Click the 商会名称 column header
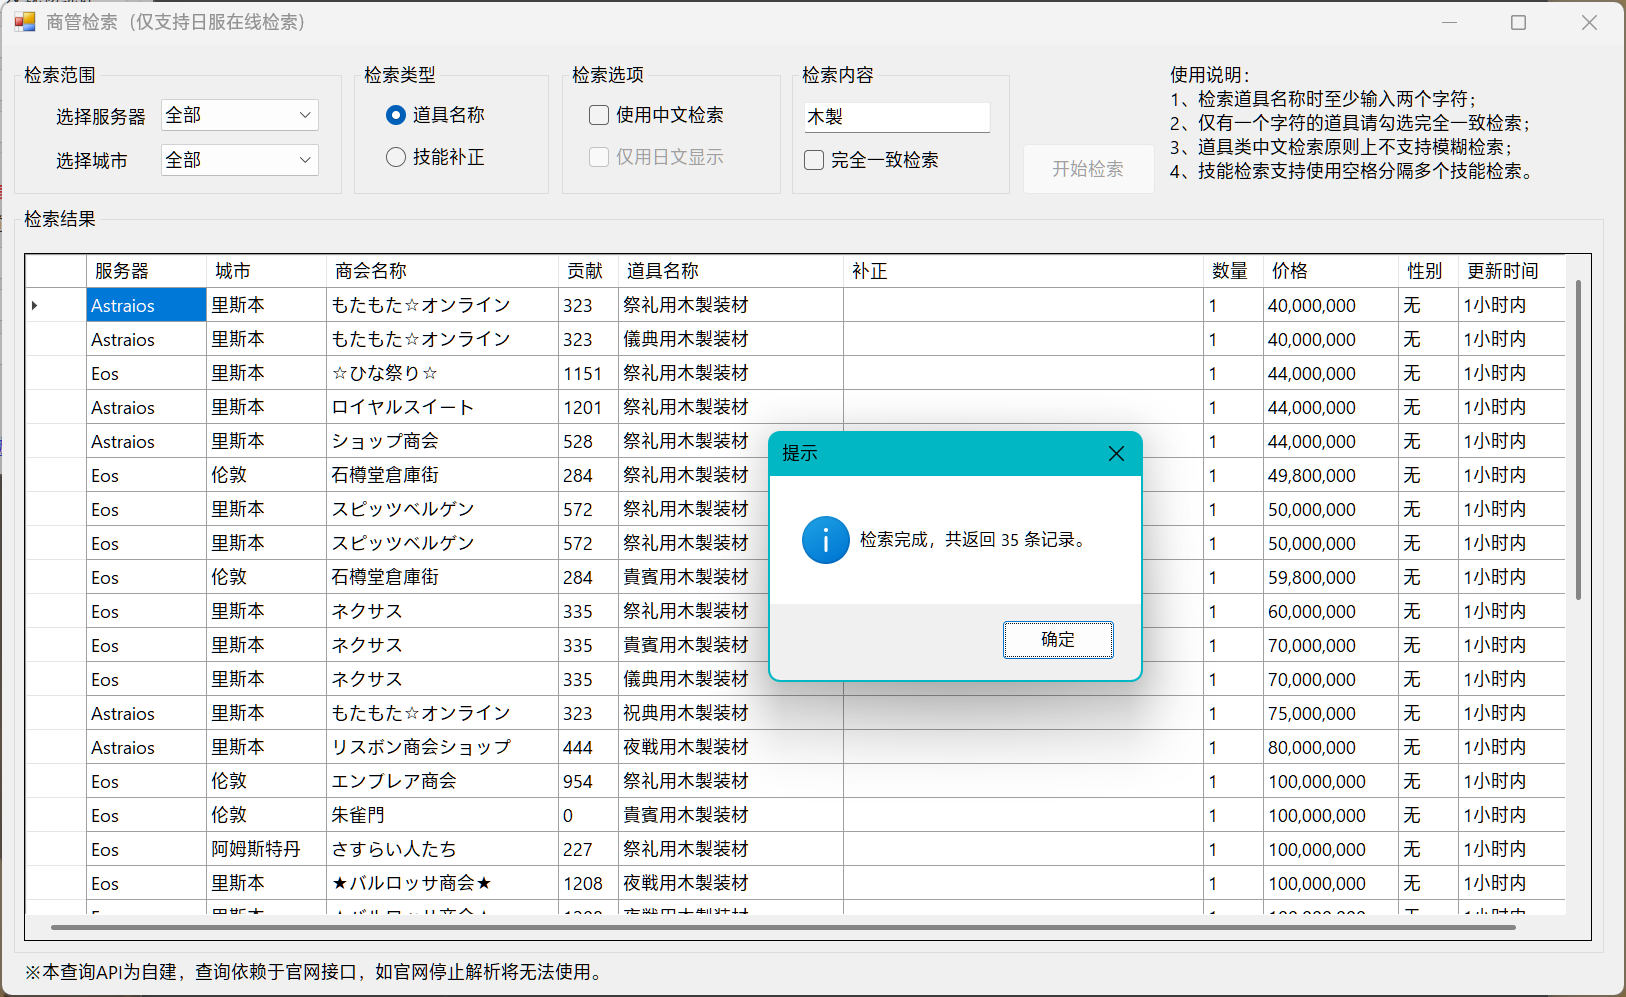 [x=371, y=271]
